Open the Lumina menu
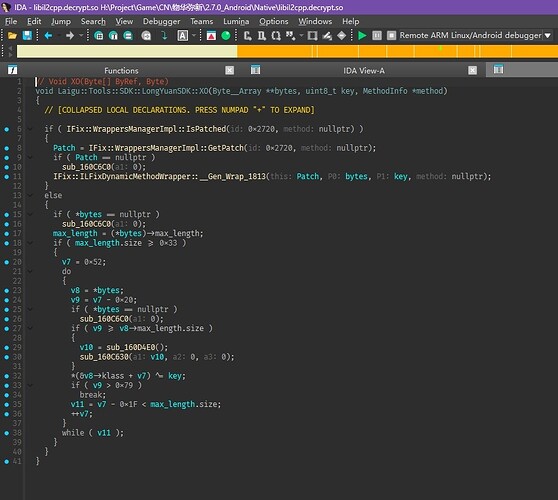This screenshot has width=558, height=500. [236, 21]
